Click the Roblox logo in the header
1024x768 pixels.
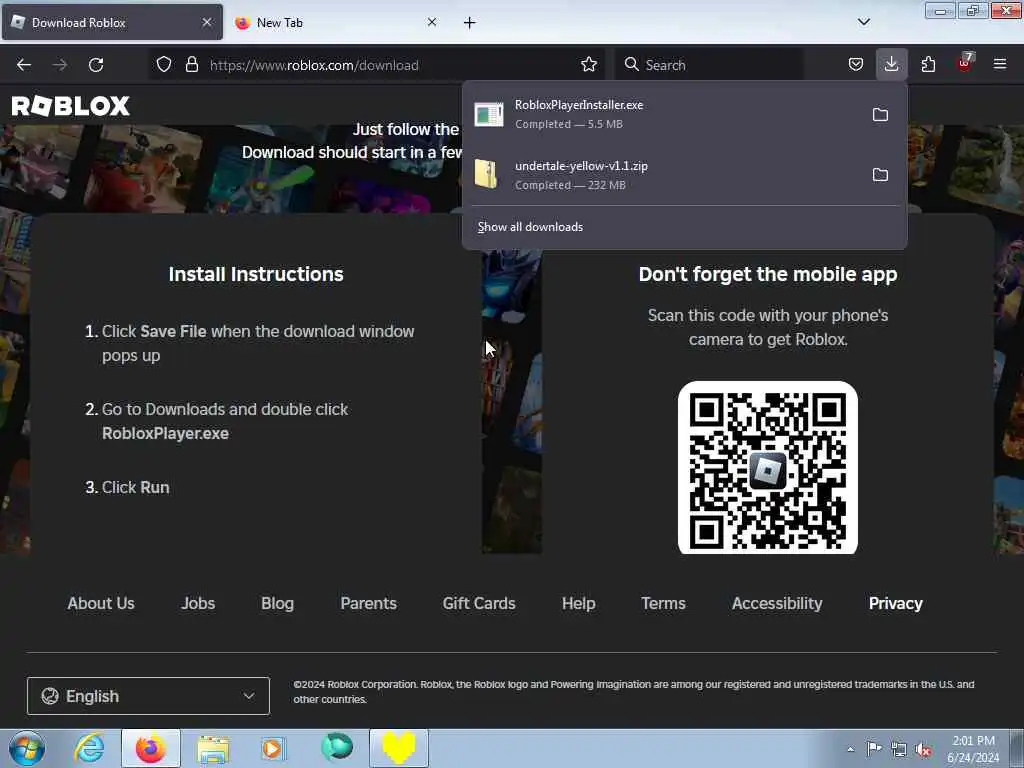(71, 106)
